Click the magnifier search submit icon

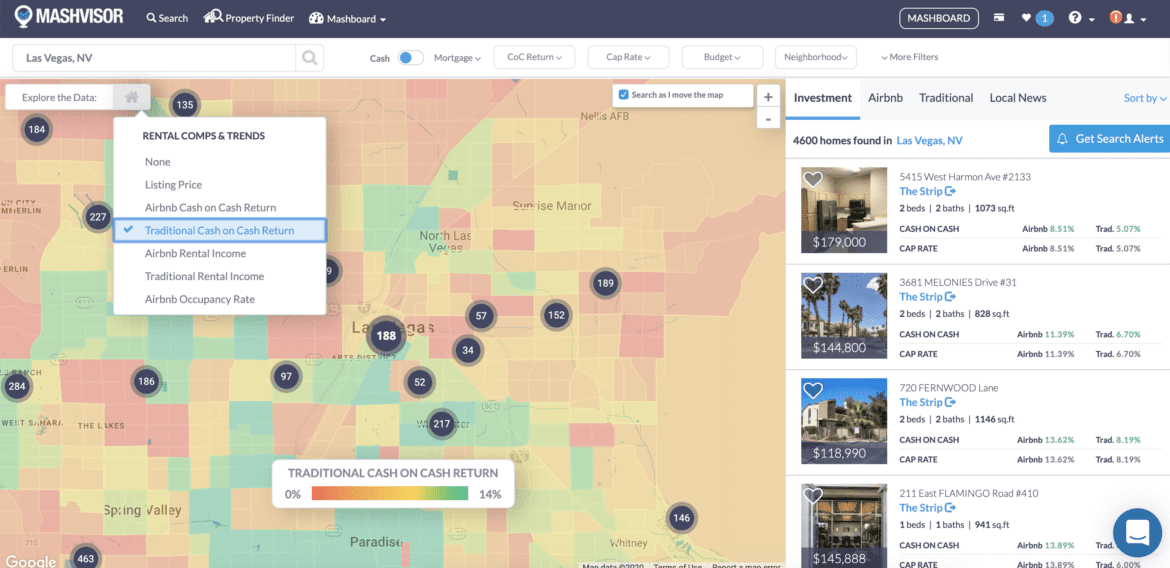[x=309, y=57]
